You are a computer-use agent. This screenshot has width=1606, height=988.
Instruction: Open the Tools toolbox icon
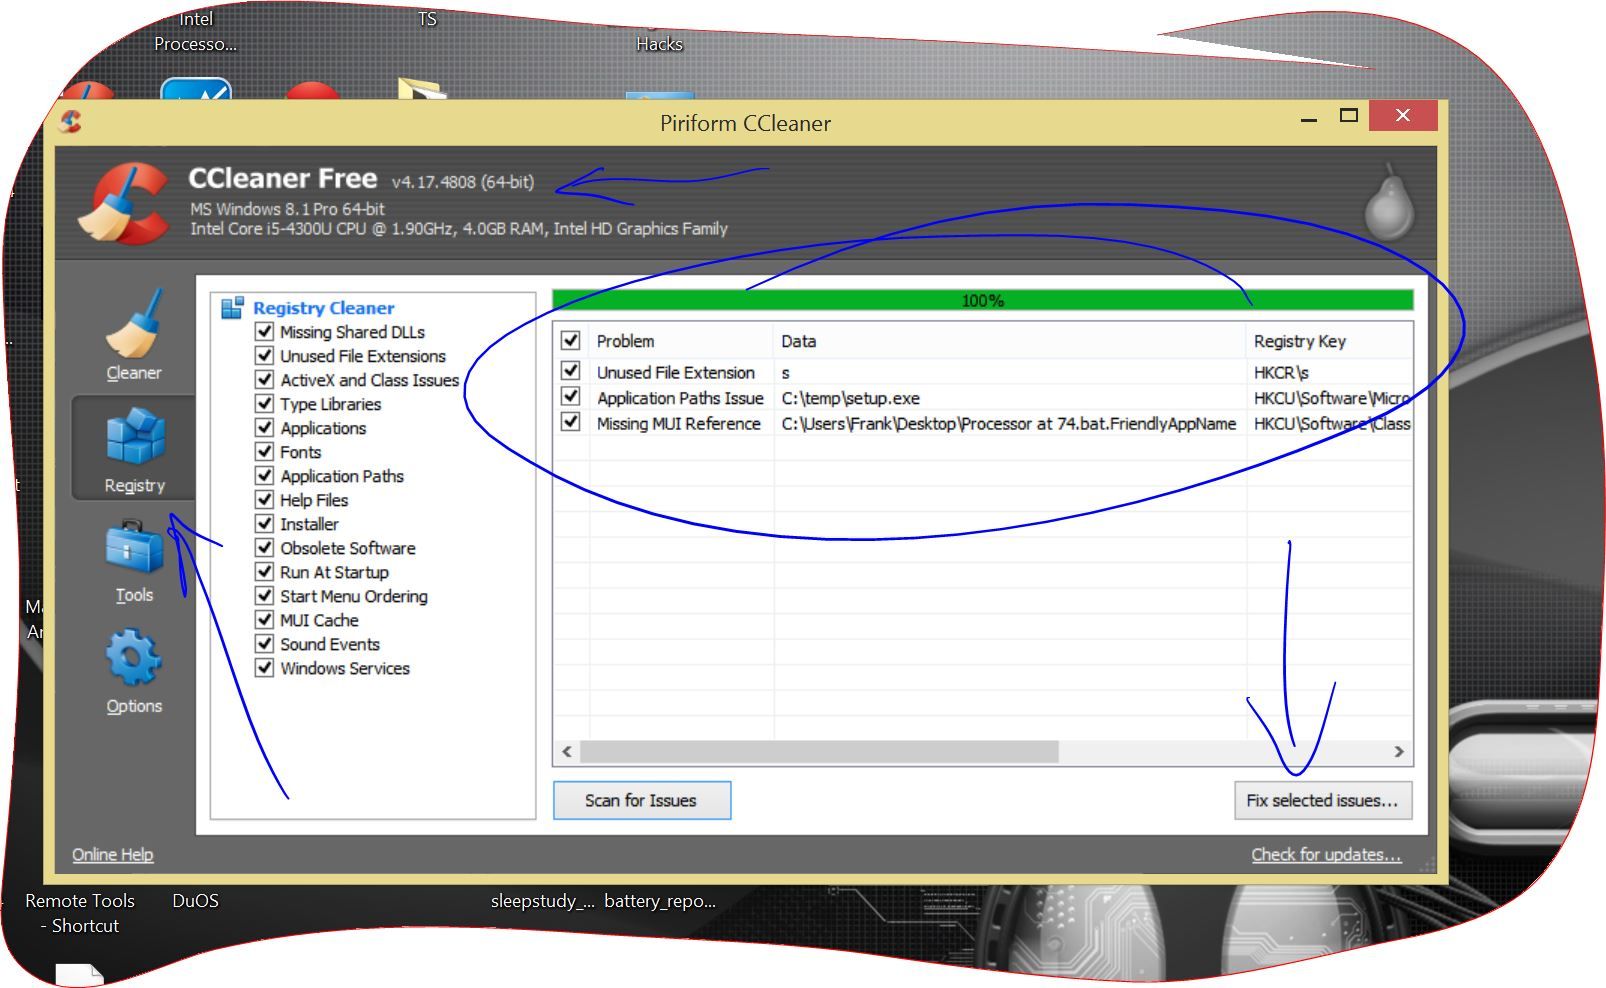click(x=134, y=549)
